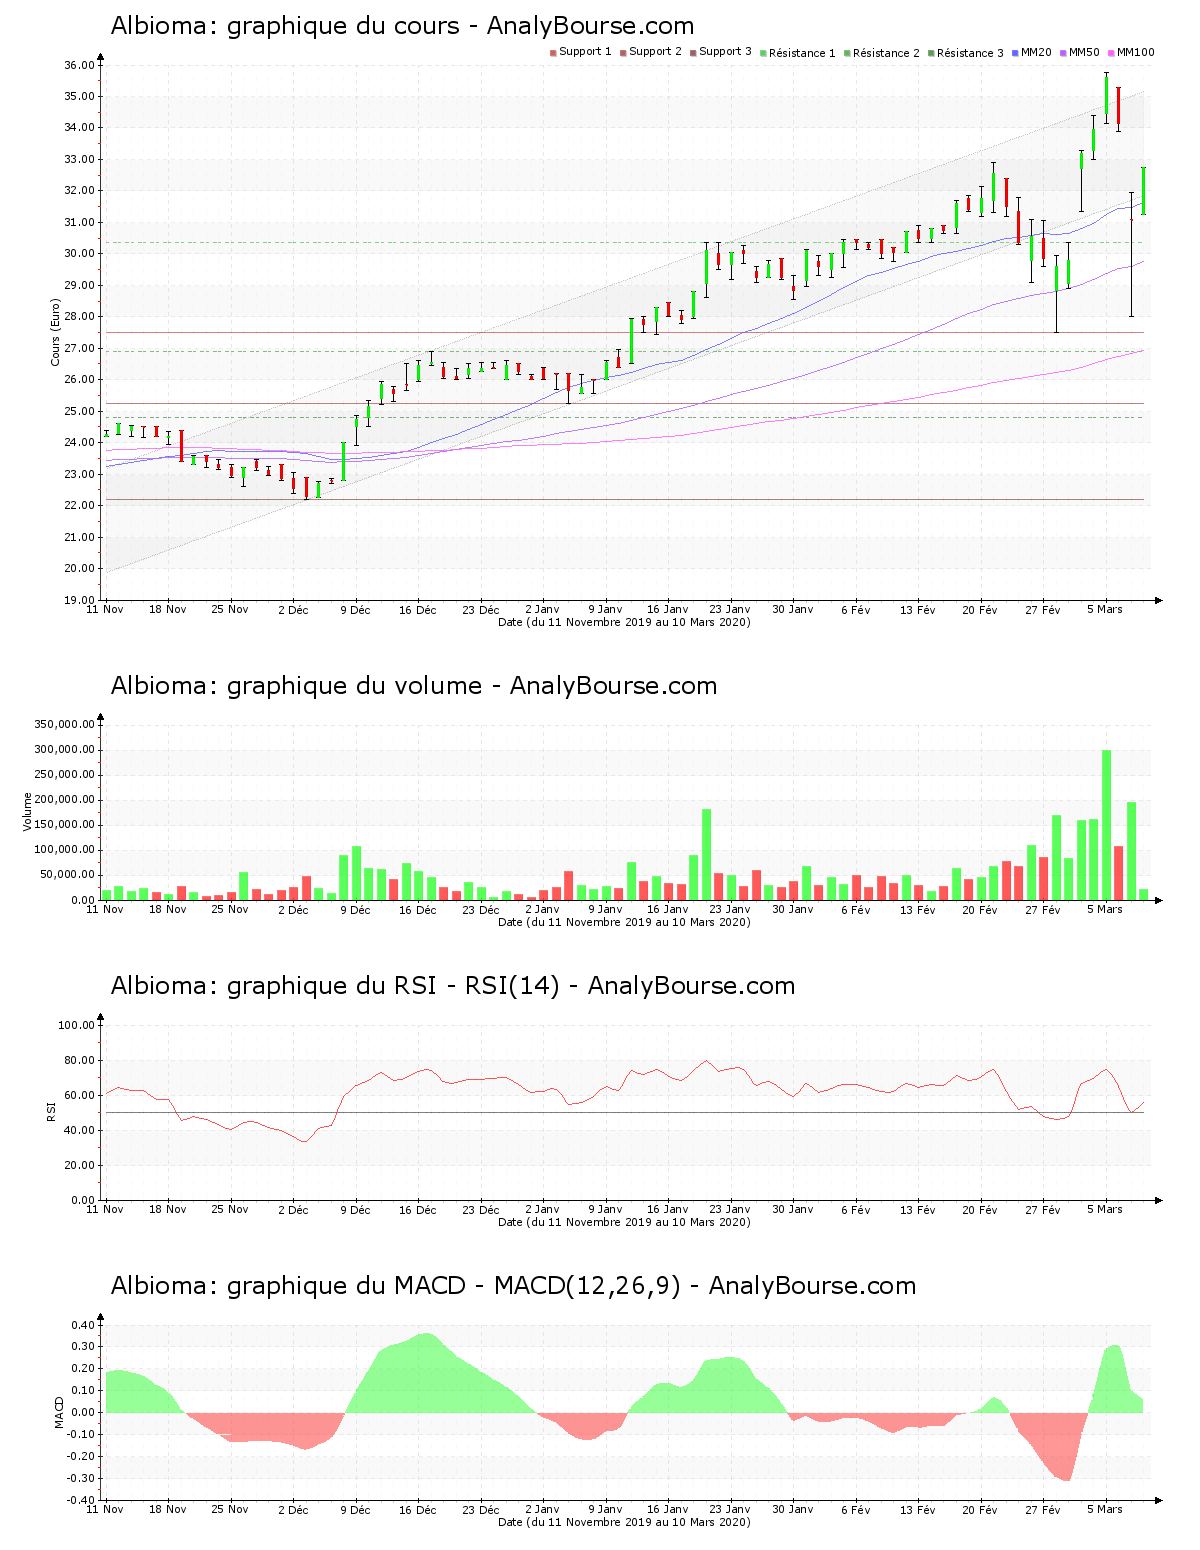
Task: Click '30 Janv' on the RSI chart axis
Action: click(792, 1210)
